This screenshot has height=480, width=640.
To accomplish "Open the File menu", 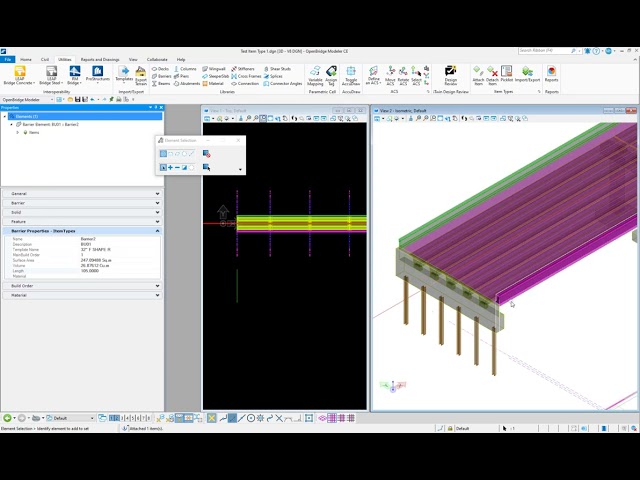I will [8, 60].
